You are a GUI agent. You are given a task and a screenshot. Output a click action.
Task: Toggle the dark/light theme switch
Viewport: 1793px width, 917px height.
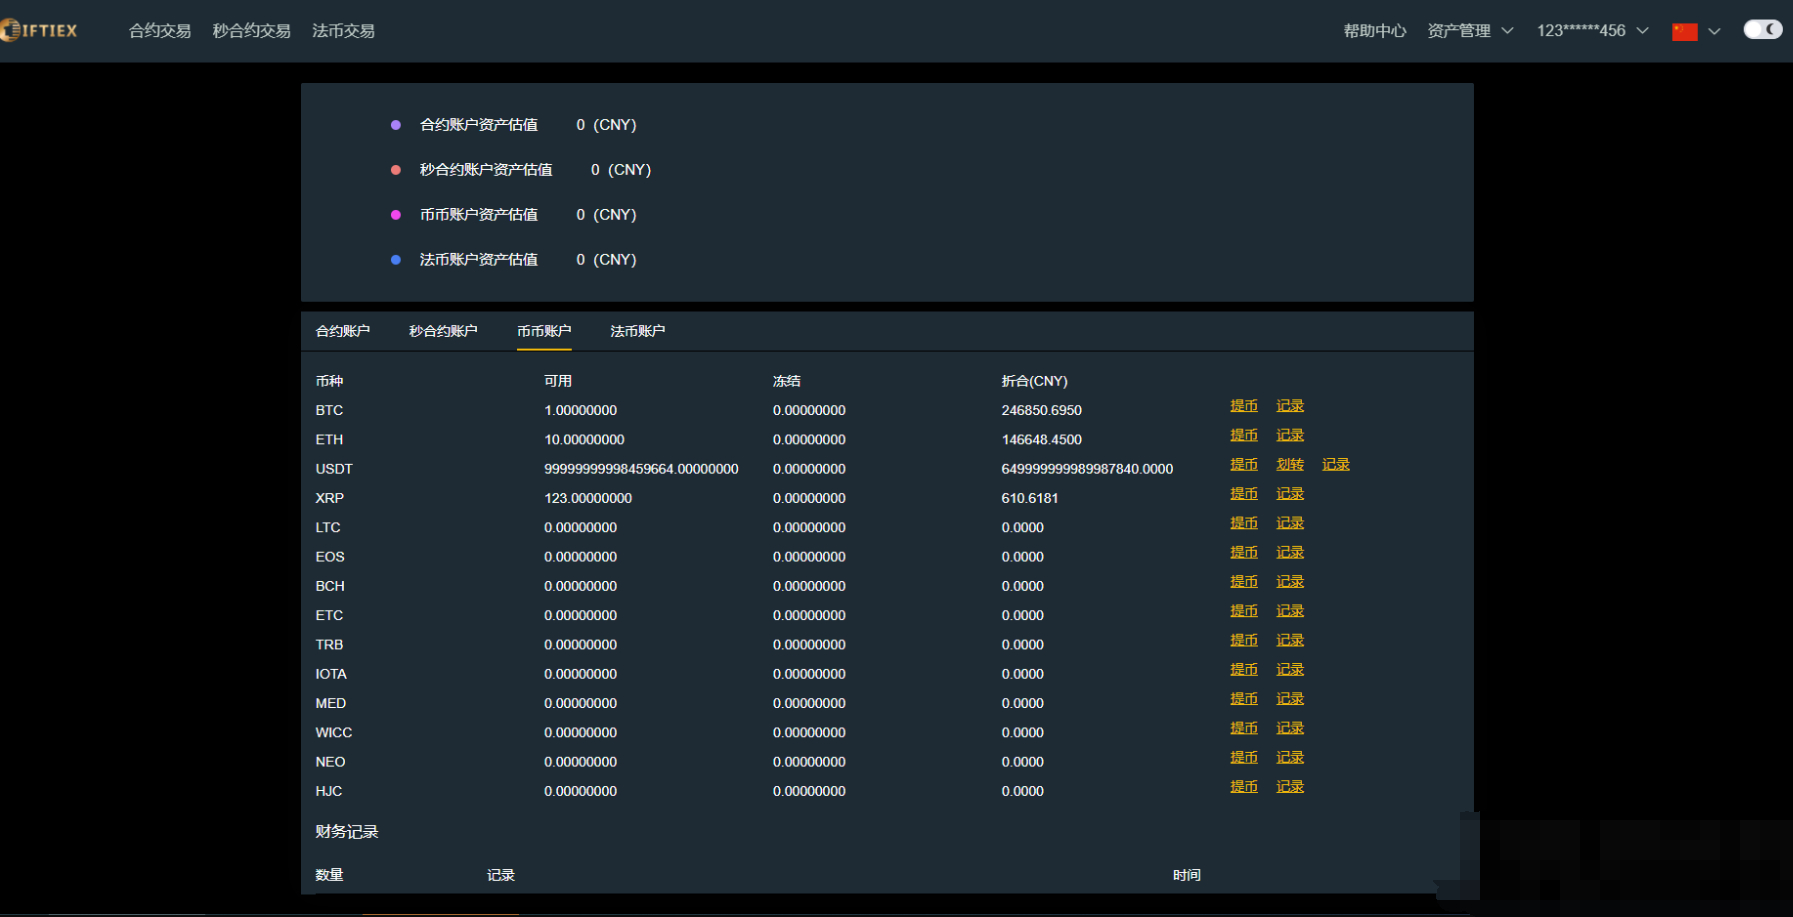click(1762, 30)
